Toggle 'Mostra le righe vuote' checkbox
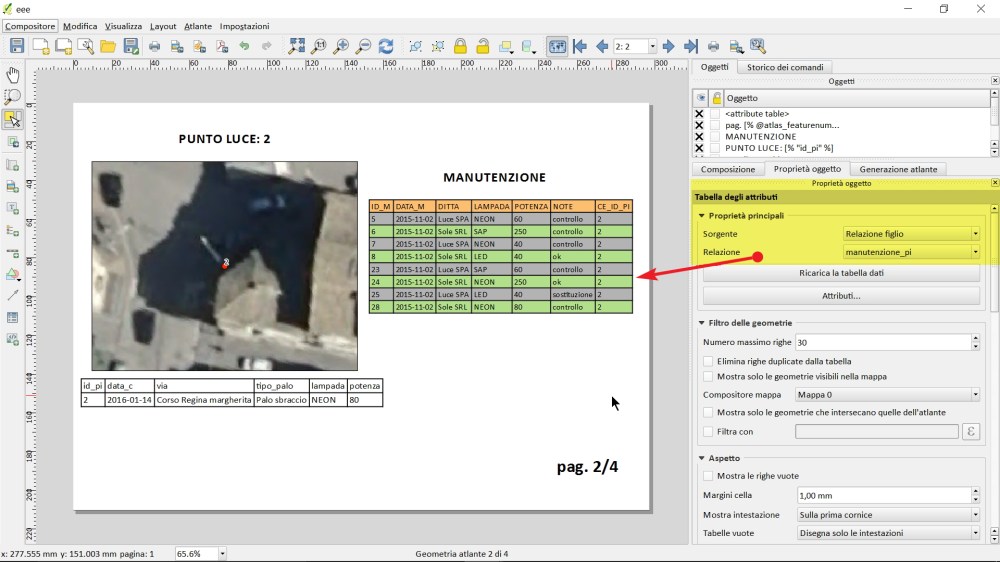 709,476
